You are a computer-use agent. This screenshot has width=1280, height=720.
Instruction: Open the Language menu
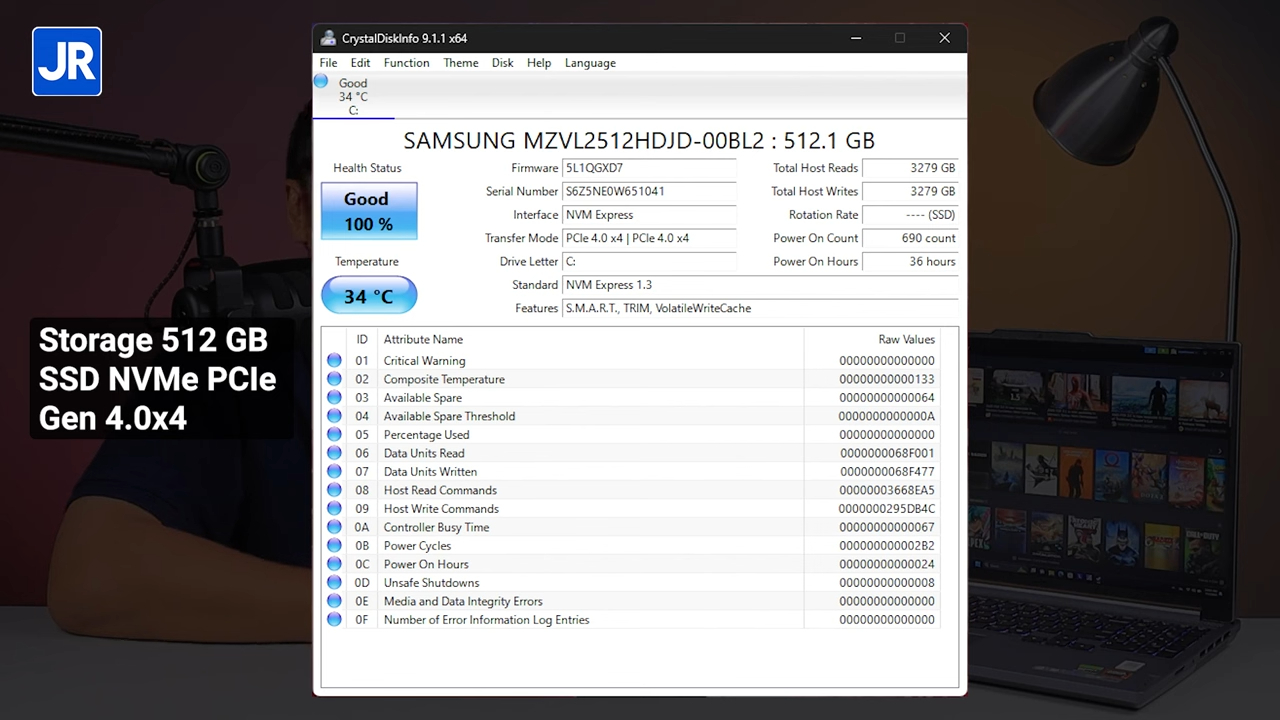click(x=590, y=62)
